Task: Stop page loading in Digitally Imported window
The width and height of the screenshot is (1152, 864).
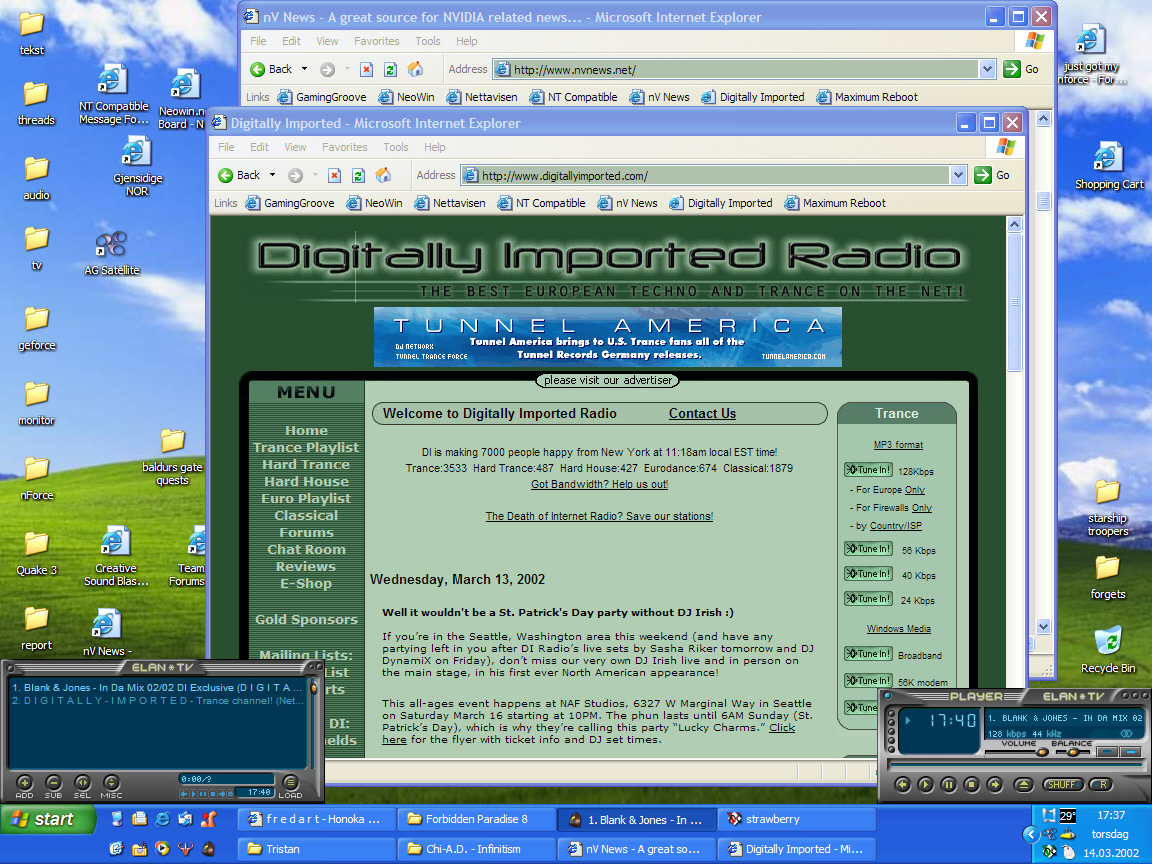Action: coord(334,175)
